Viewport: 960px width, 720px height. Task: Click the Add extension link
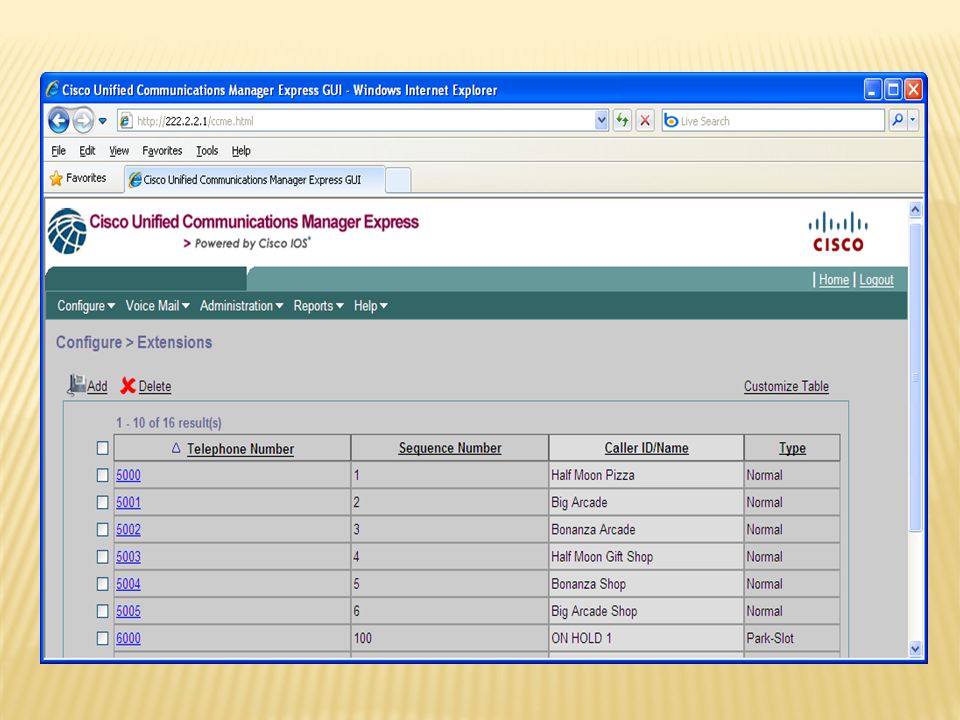(97, 386)
